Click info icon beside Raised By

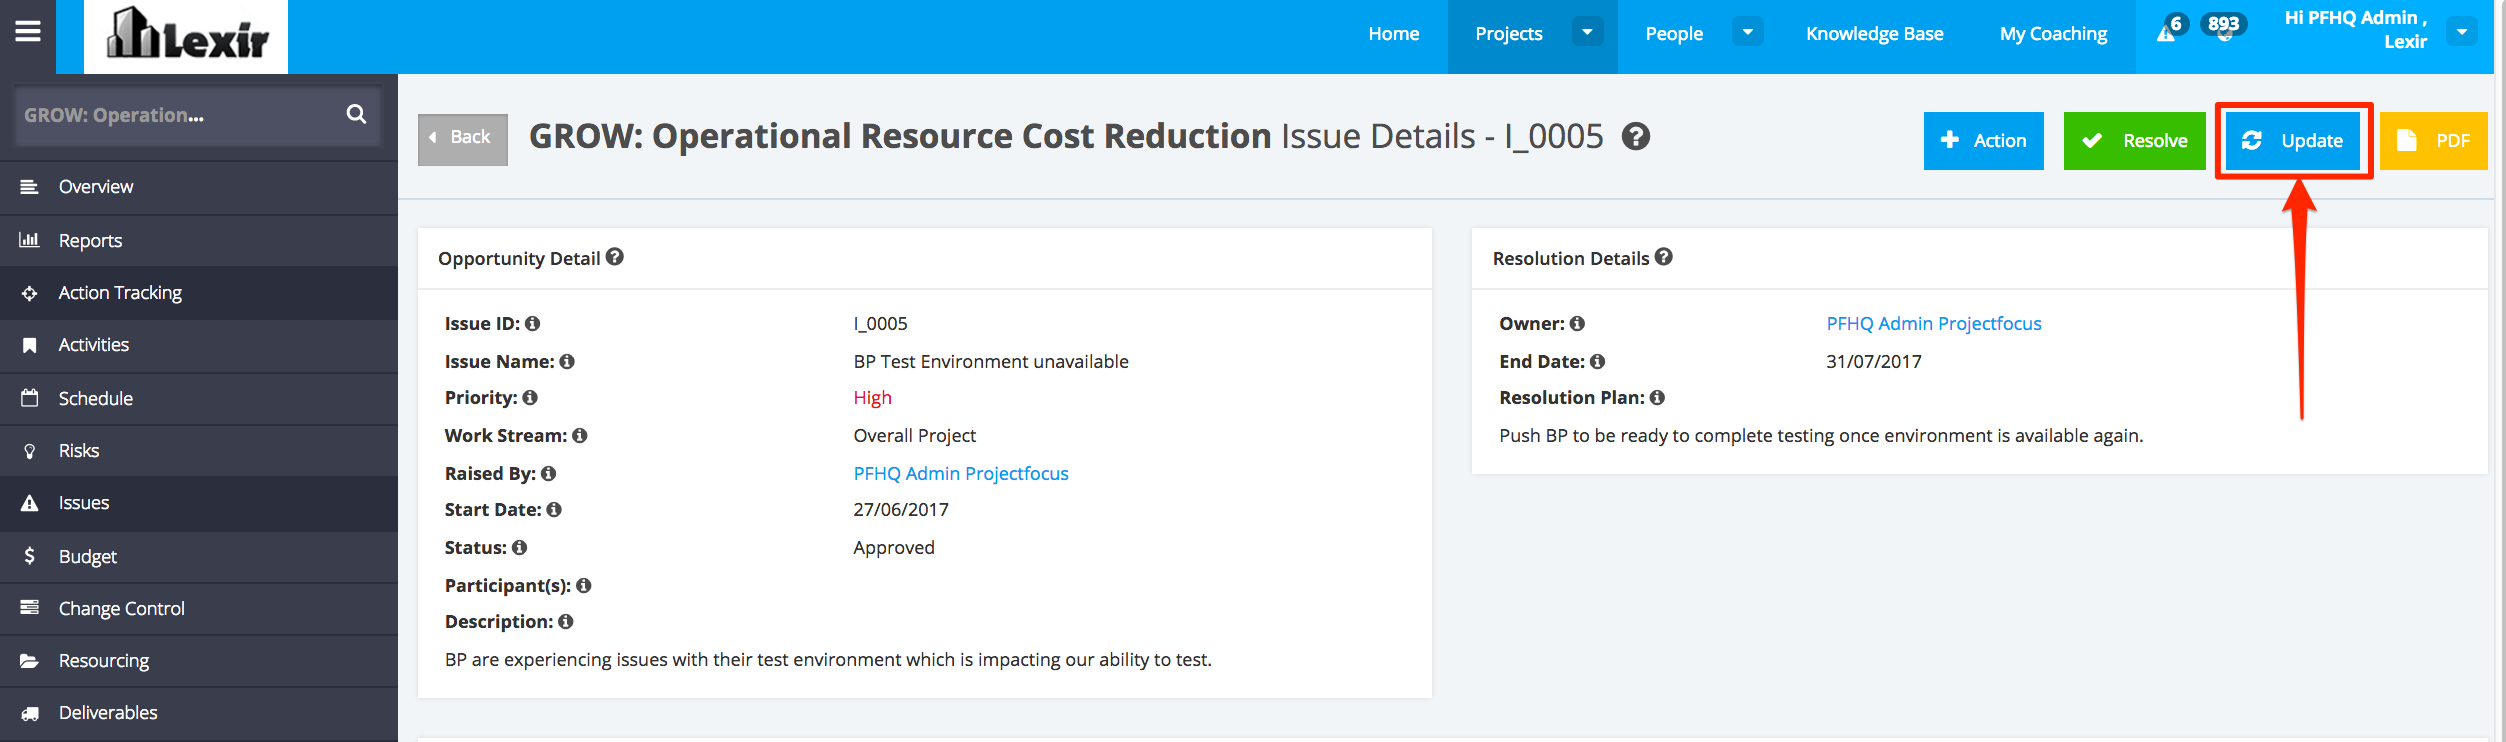click(549, 473)
